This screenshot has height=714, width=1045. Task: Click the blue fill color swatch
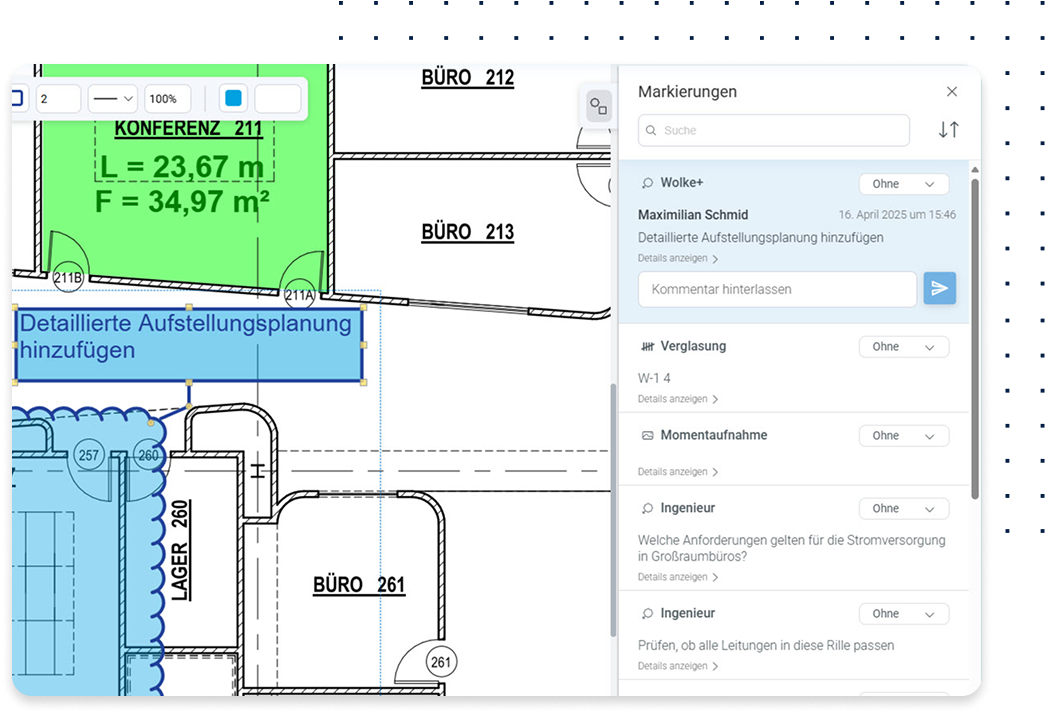233,99
